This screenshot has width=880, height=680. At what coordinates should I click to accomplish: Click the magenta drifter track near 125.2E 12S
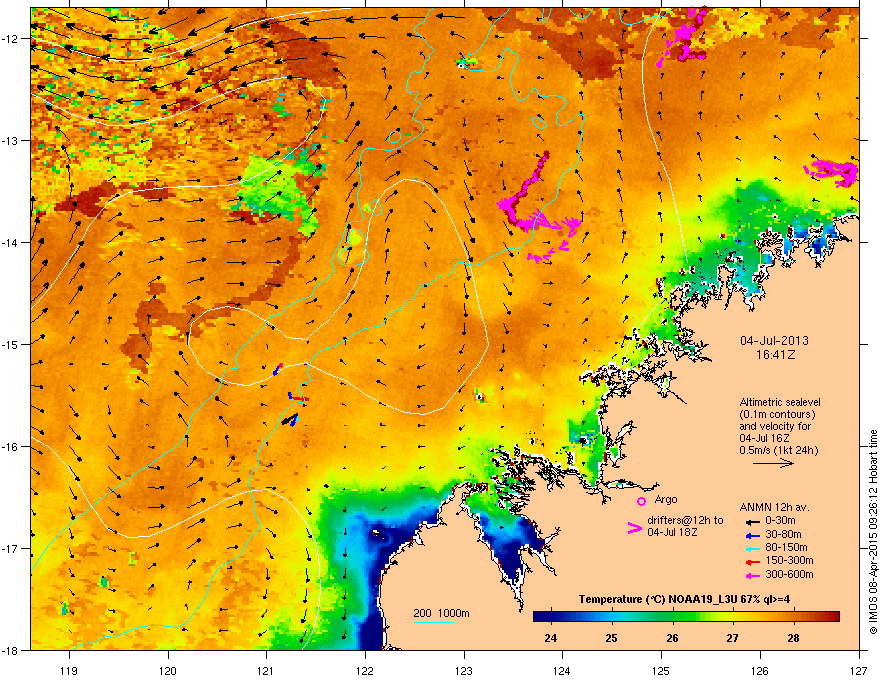683,38
